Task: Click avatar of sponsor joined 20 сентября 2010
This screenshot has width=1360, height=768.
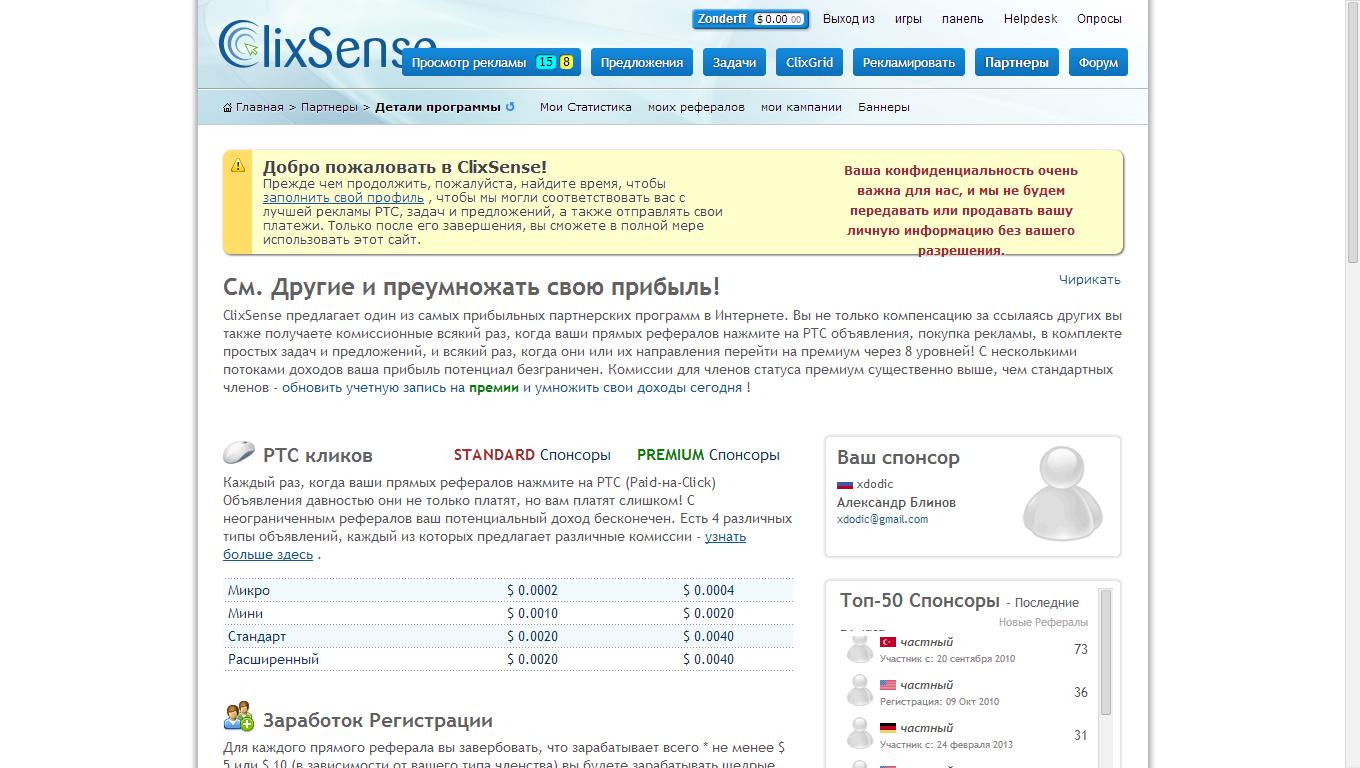Action: (x=859, y=649)
